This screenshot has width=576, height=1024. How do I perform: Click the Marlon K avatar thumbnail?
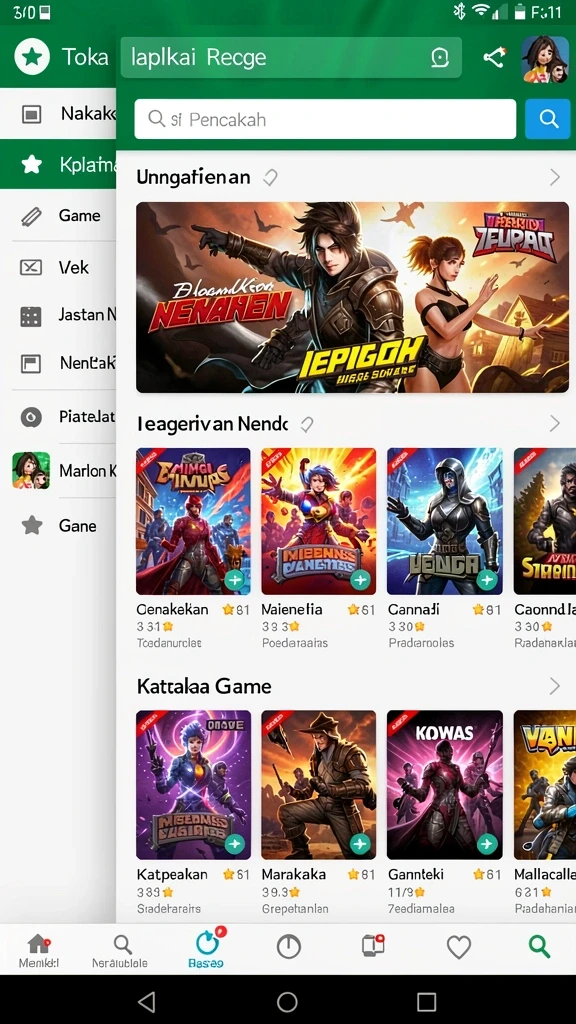coord(31,470)
